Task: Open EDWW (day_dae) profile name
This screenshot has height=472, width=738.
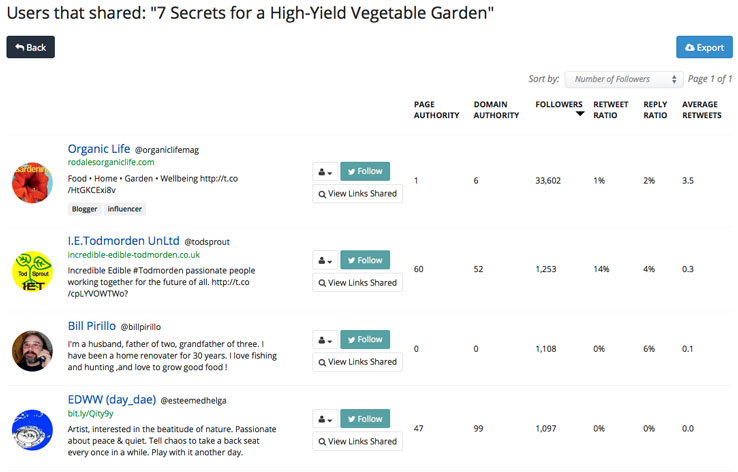Action: (x=111, y=399)
